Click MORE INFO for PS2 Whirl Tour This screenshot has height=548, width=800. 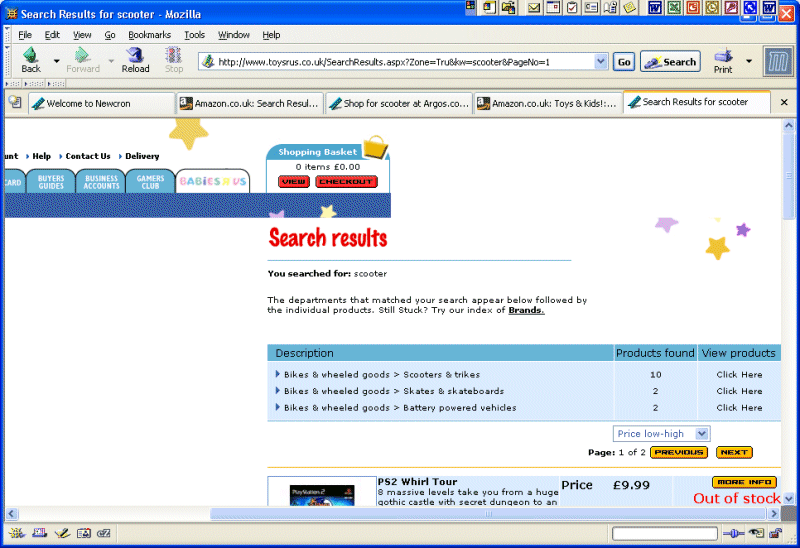point(744,482)
